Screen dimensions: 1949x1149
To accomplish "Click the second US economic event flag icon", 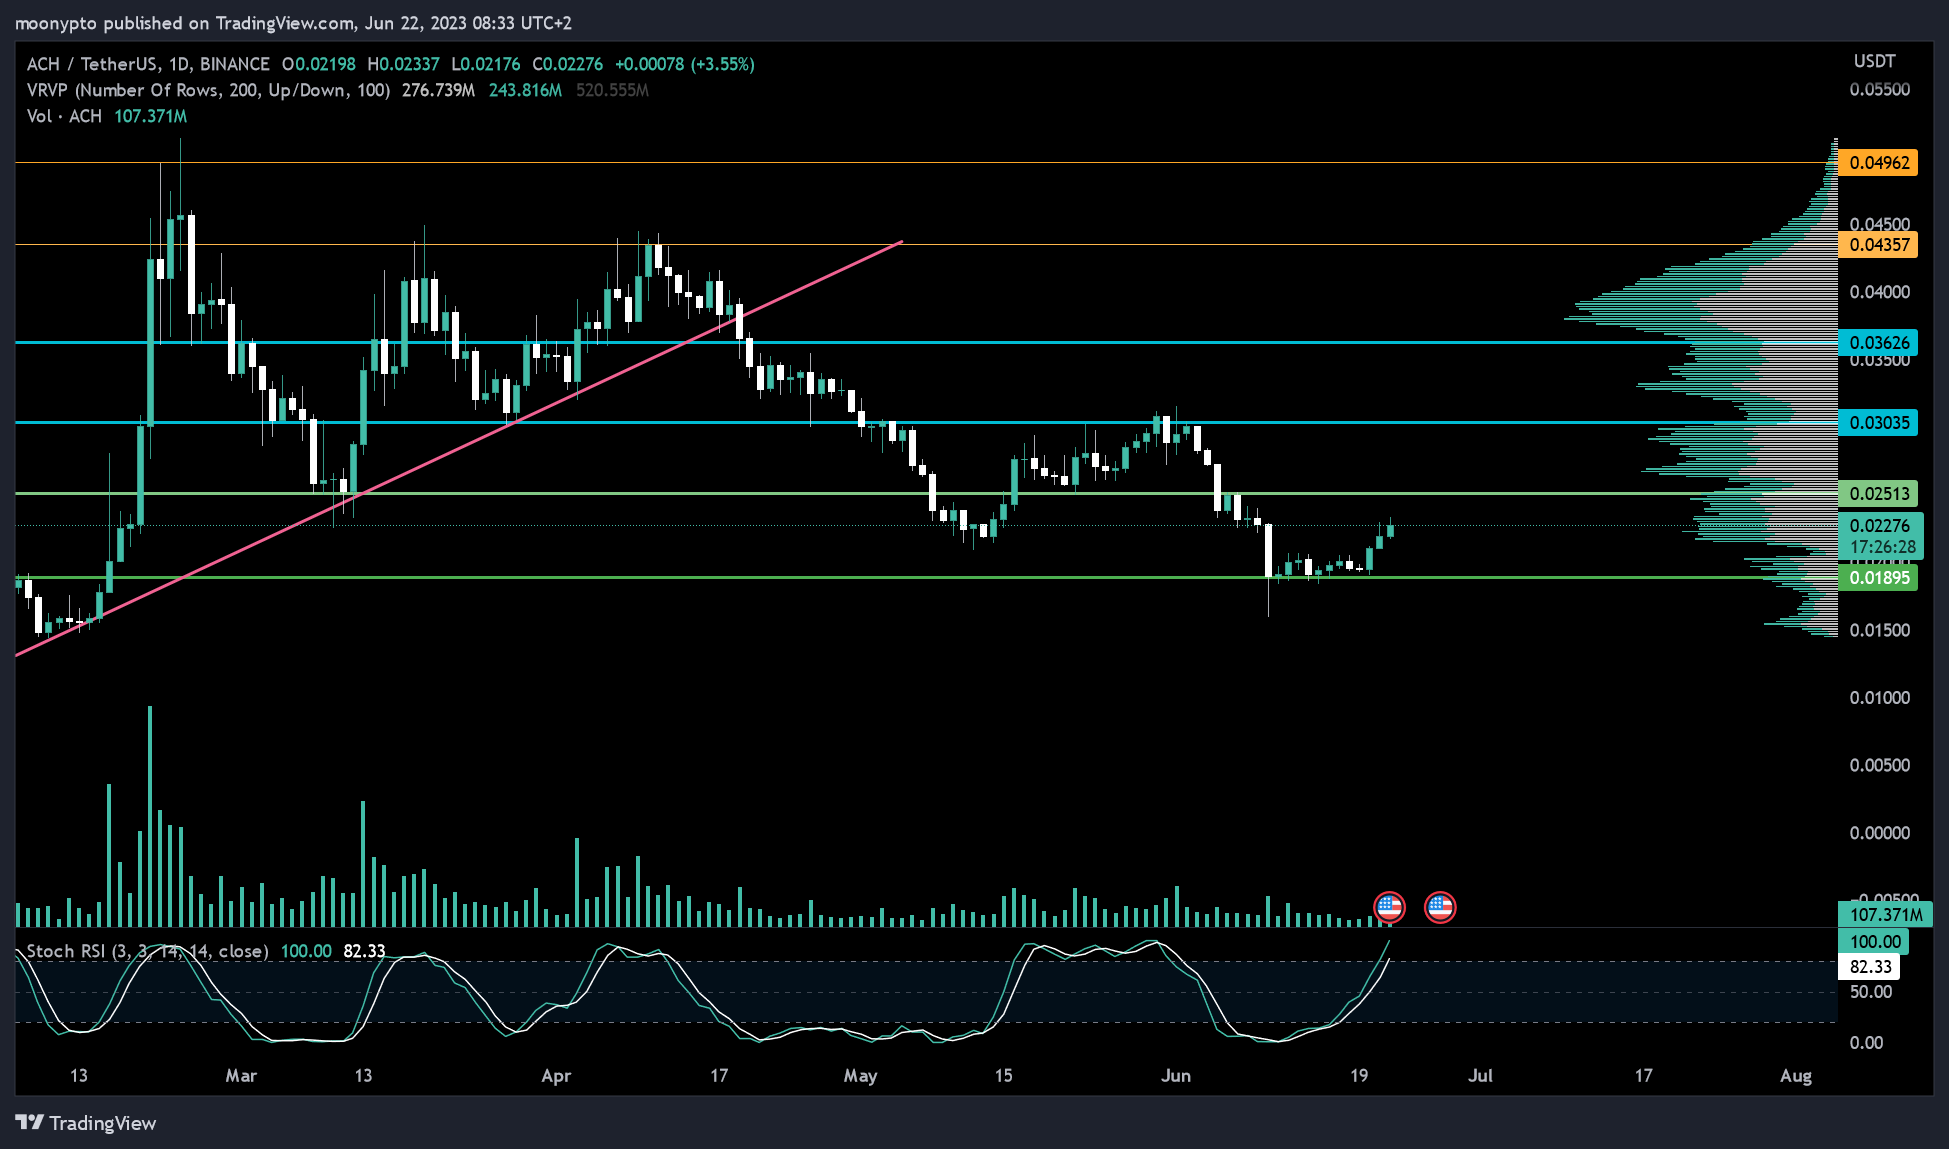I will [1440, 907].
